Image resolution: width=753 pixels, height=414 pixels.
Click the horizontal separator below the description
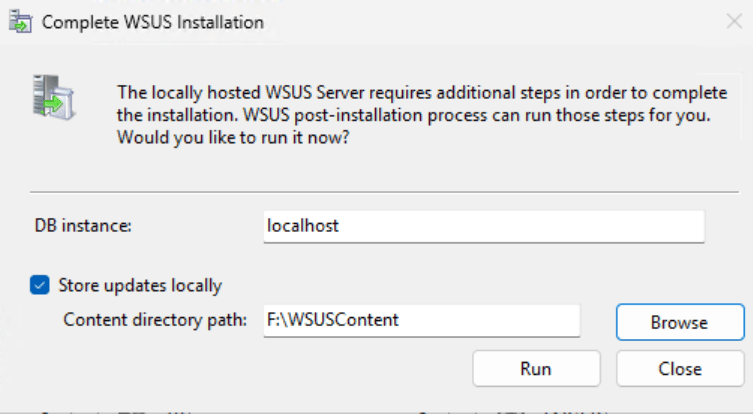point(390,190)
